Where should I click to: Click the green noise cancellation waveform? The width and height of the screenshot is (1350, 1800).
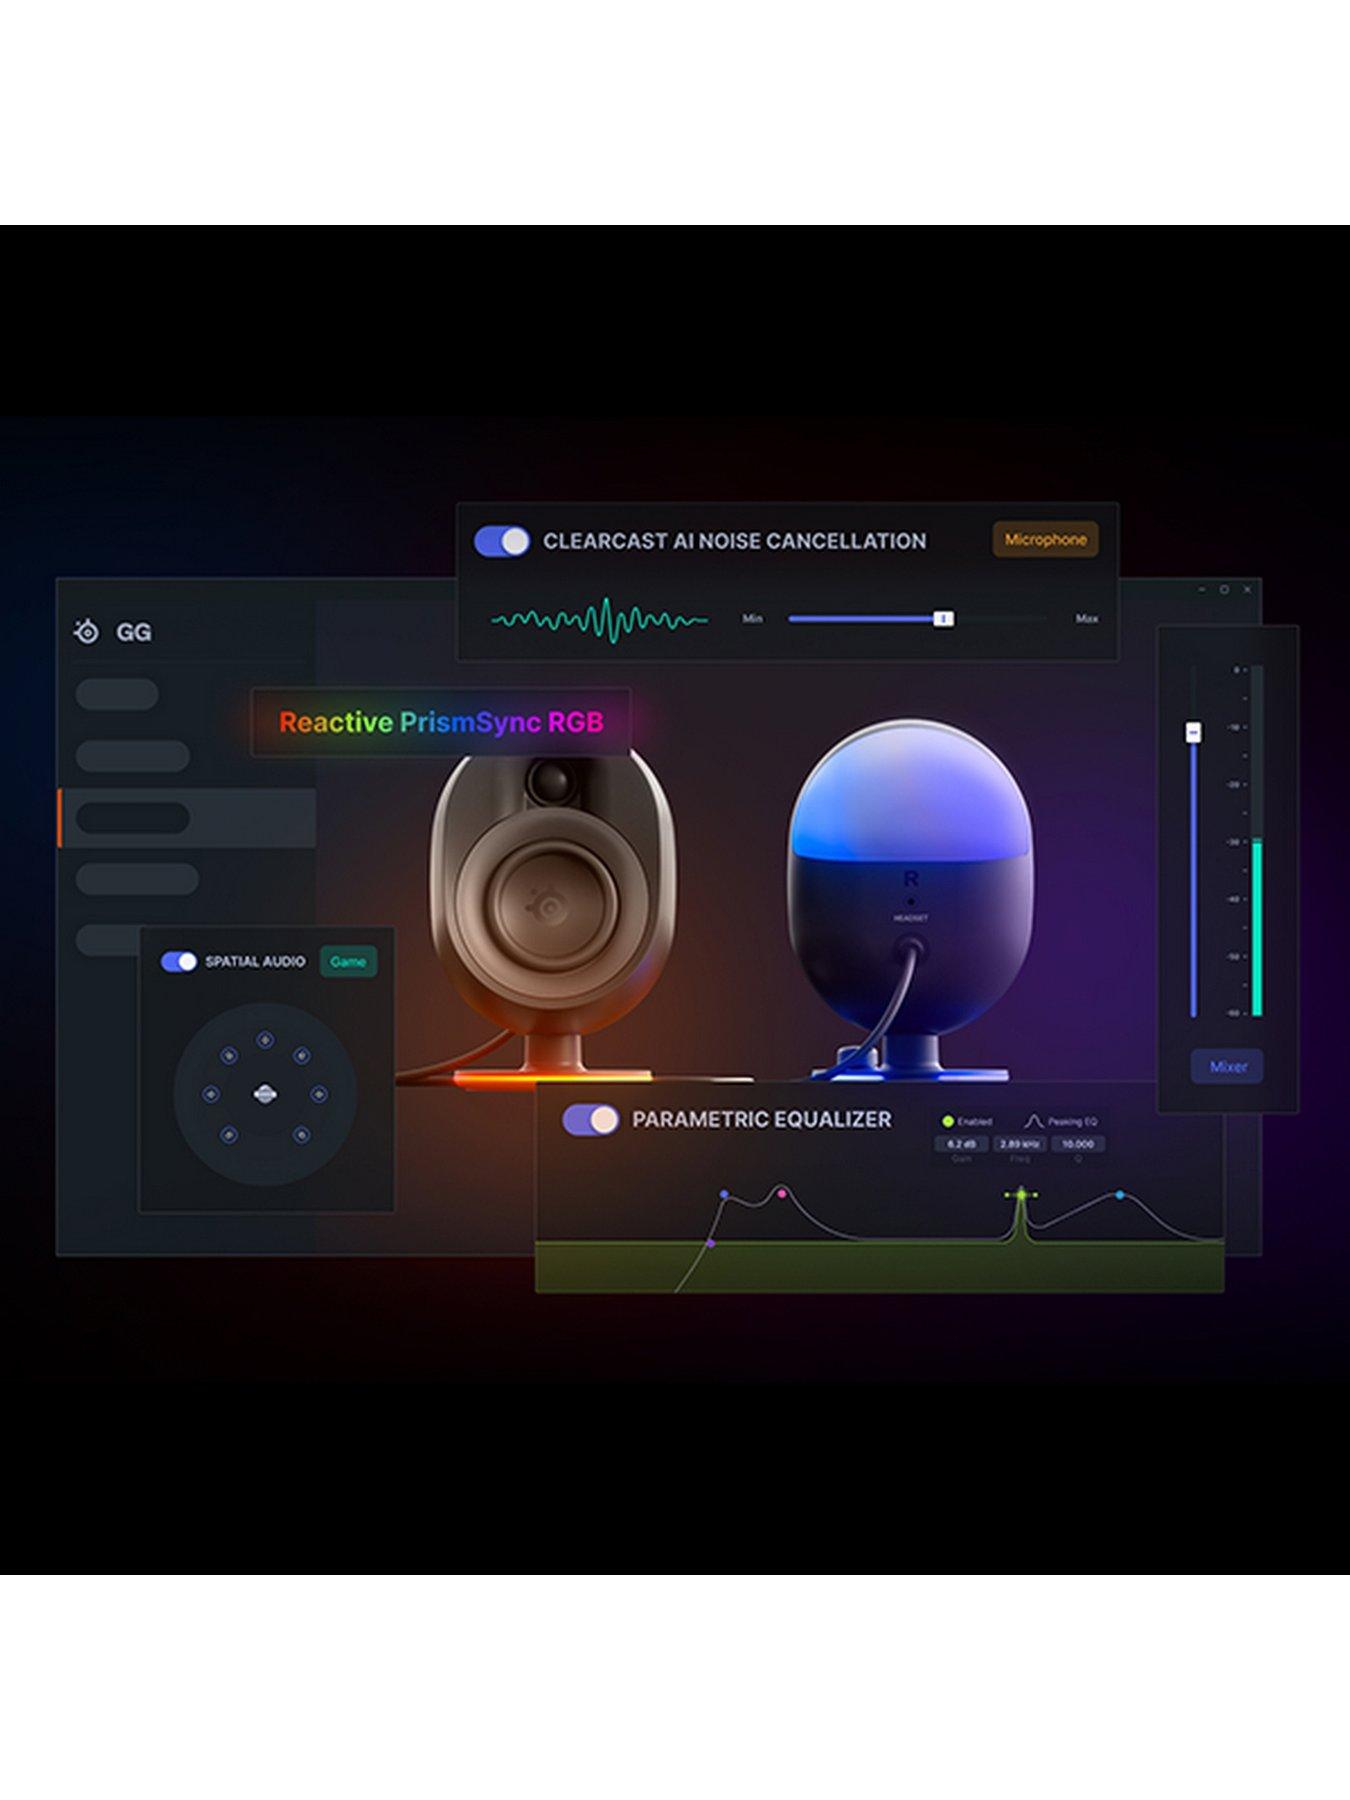[x=600, y=620]
